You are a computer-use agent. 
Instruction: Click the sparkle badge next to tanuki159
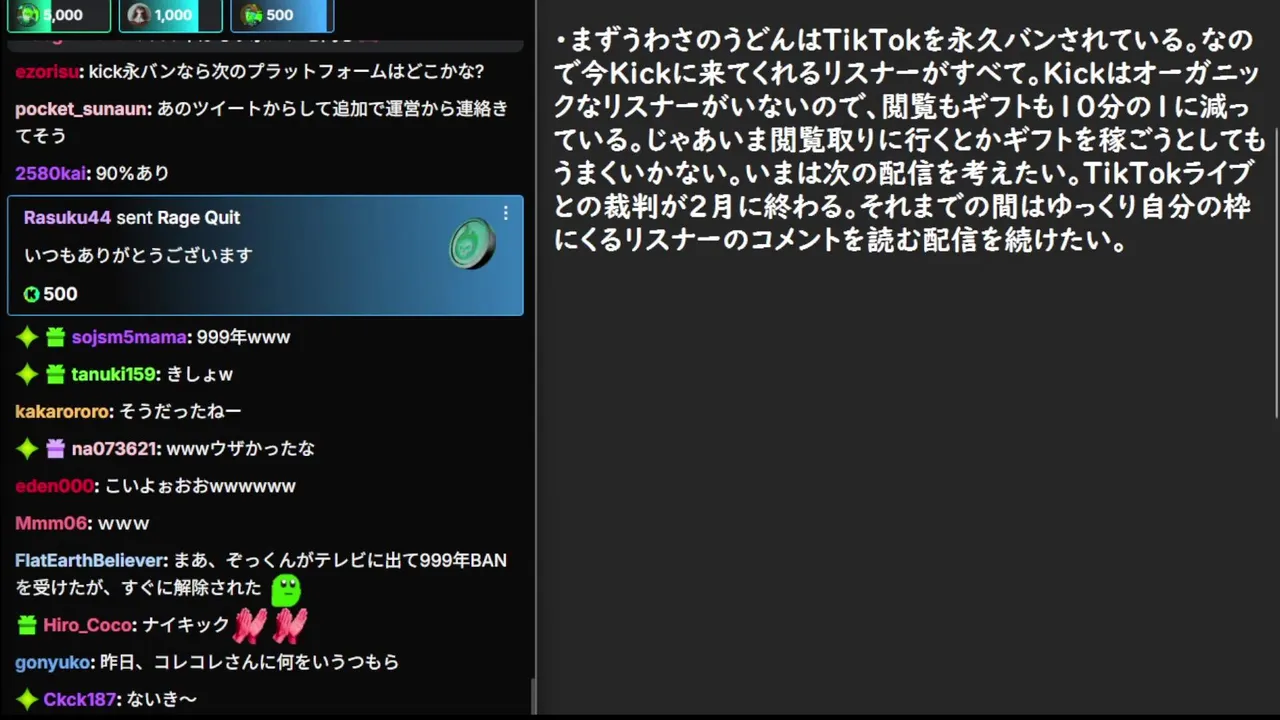click(27, 374)
